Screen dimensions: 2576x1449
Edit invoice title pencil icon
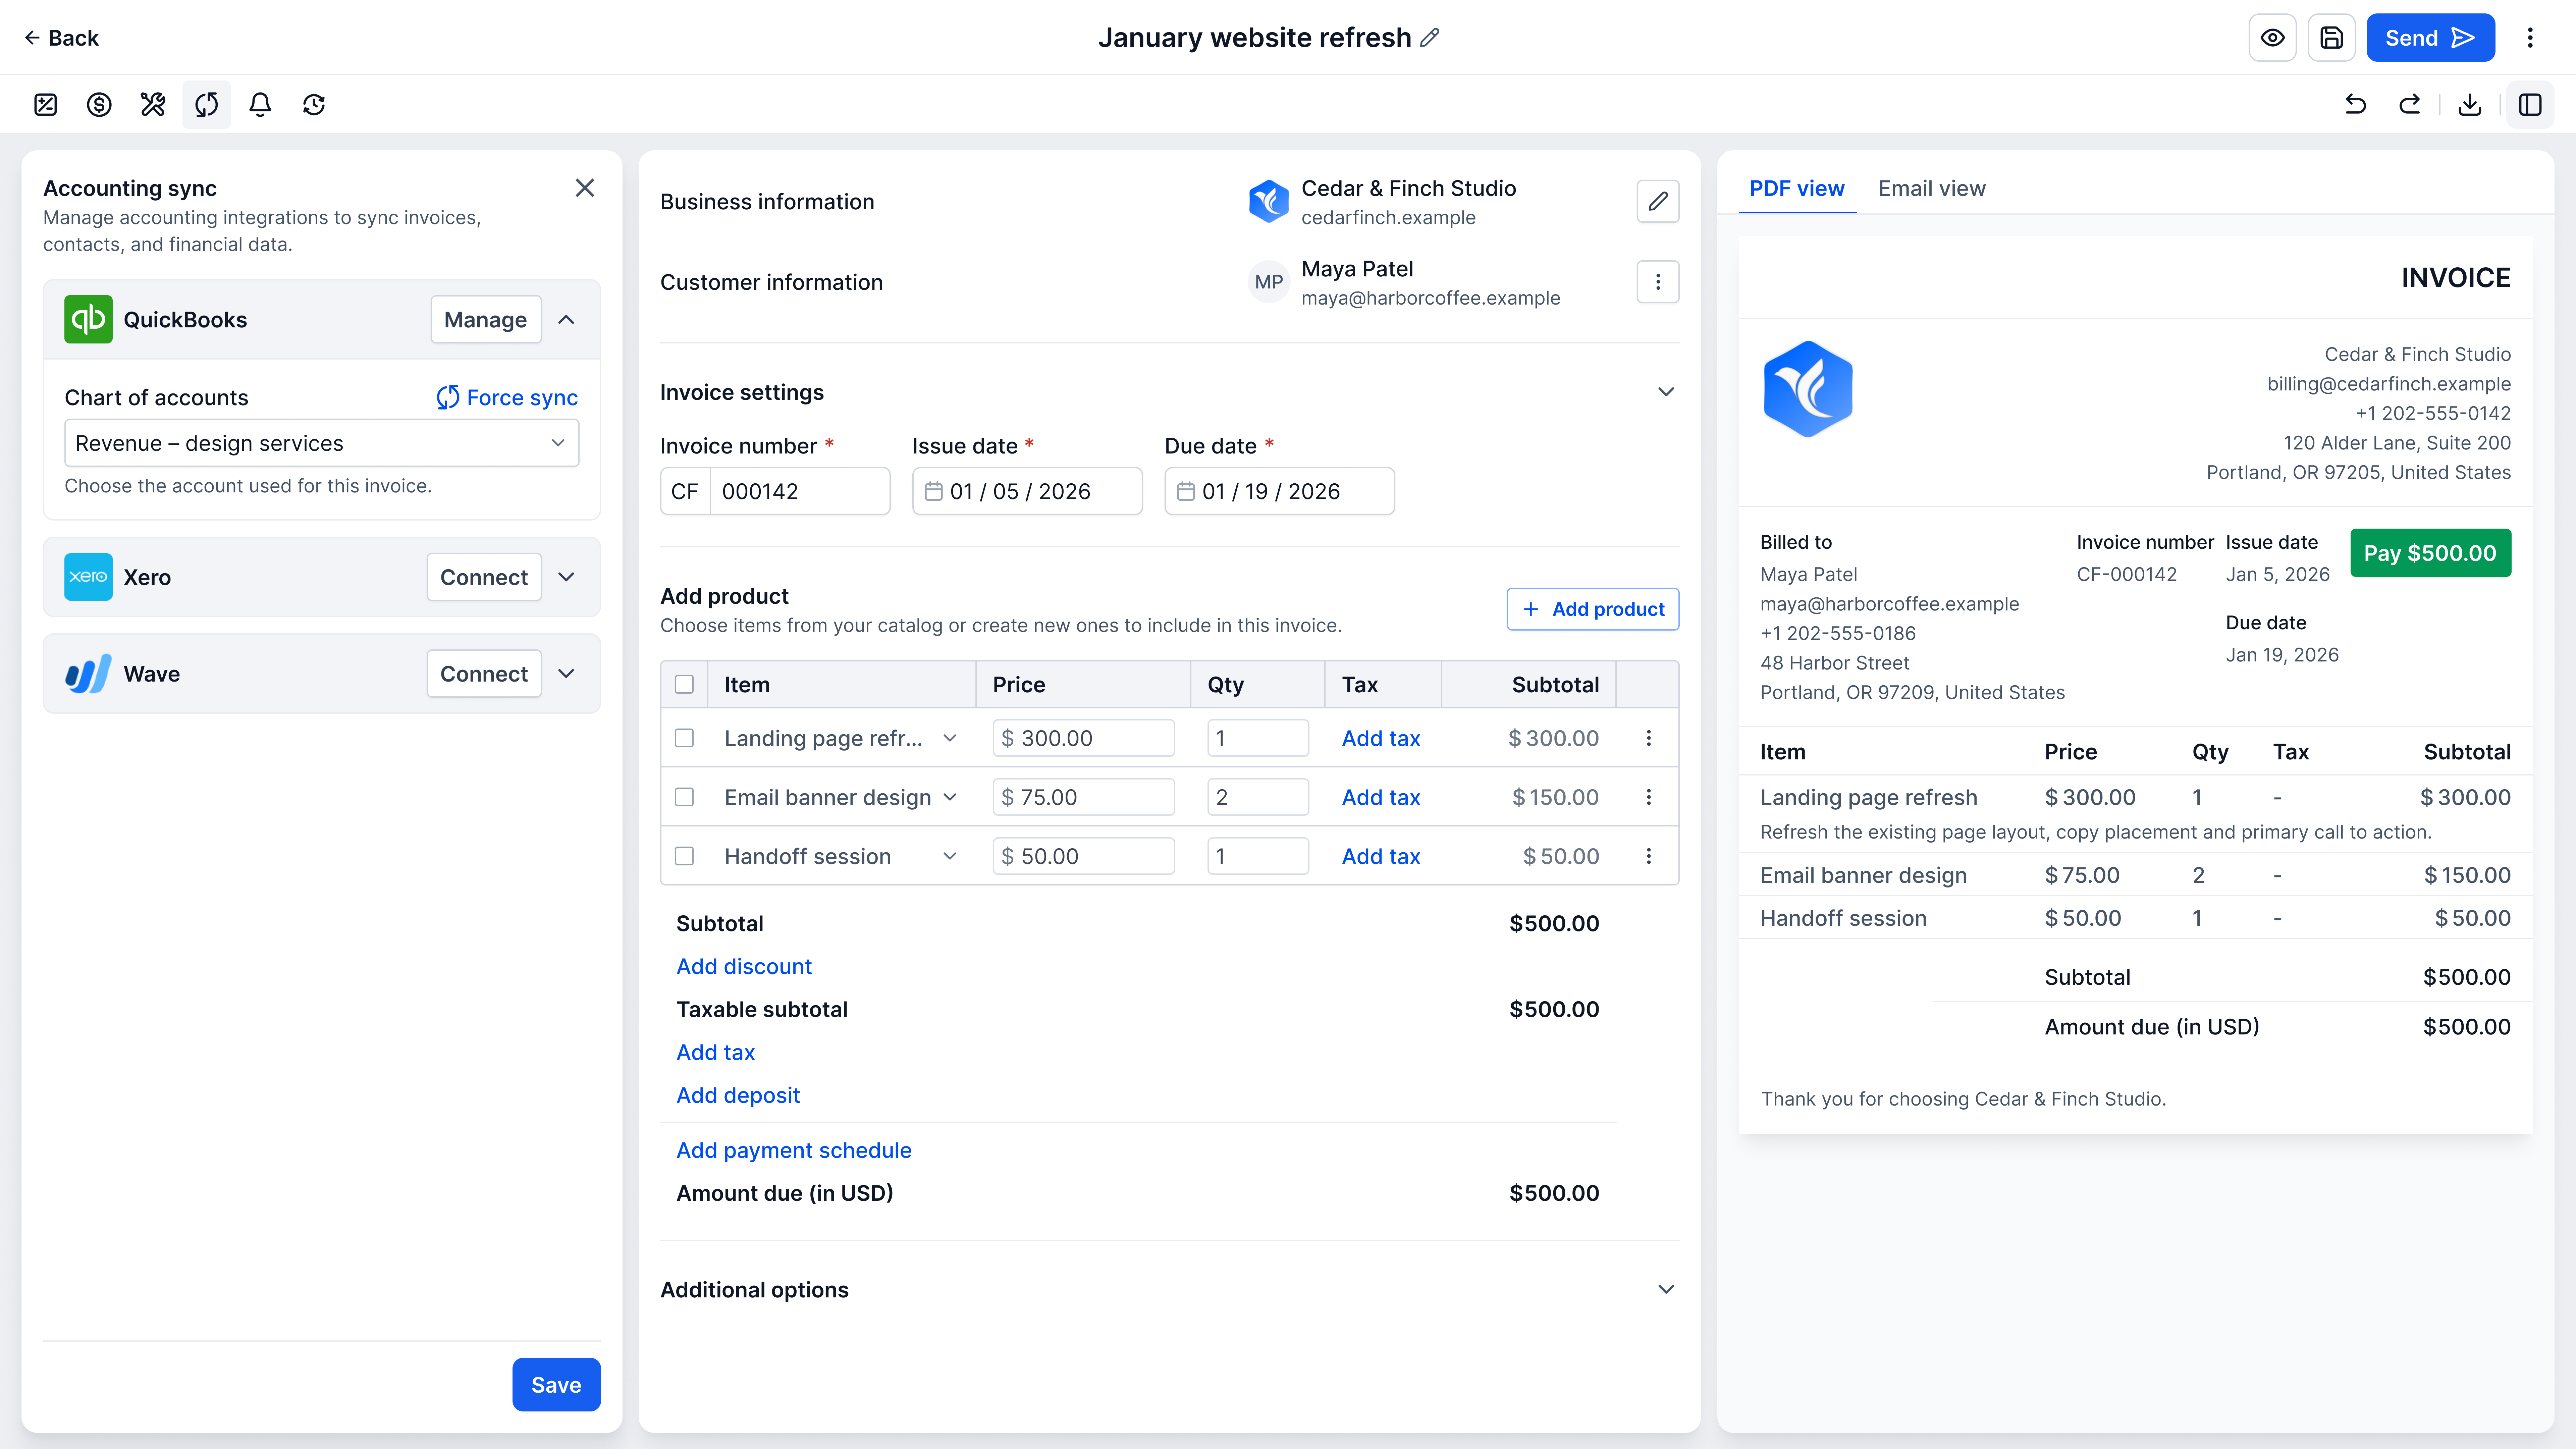point(1430,38)
